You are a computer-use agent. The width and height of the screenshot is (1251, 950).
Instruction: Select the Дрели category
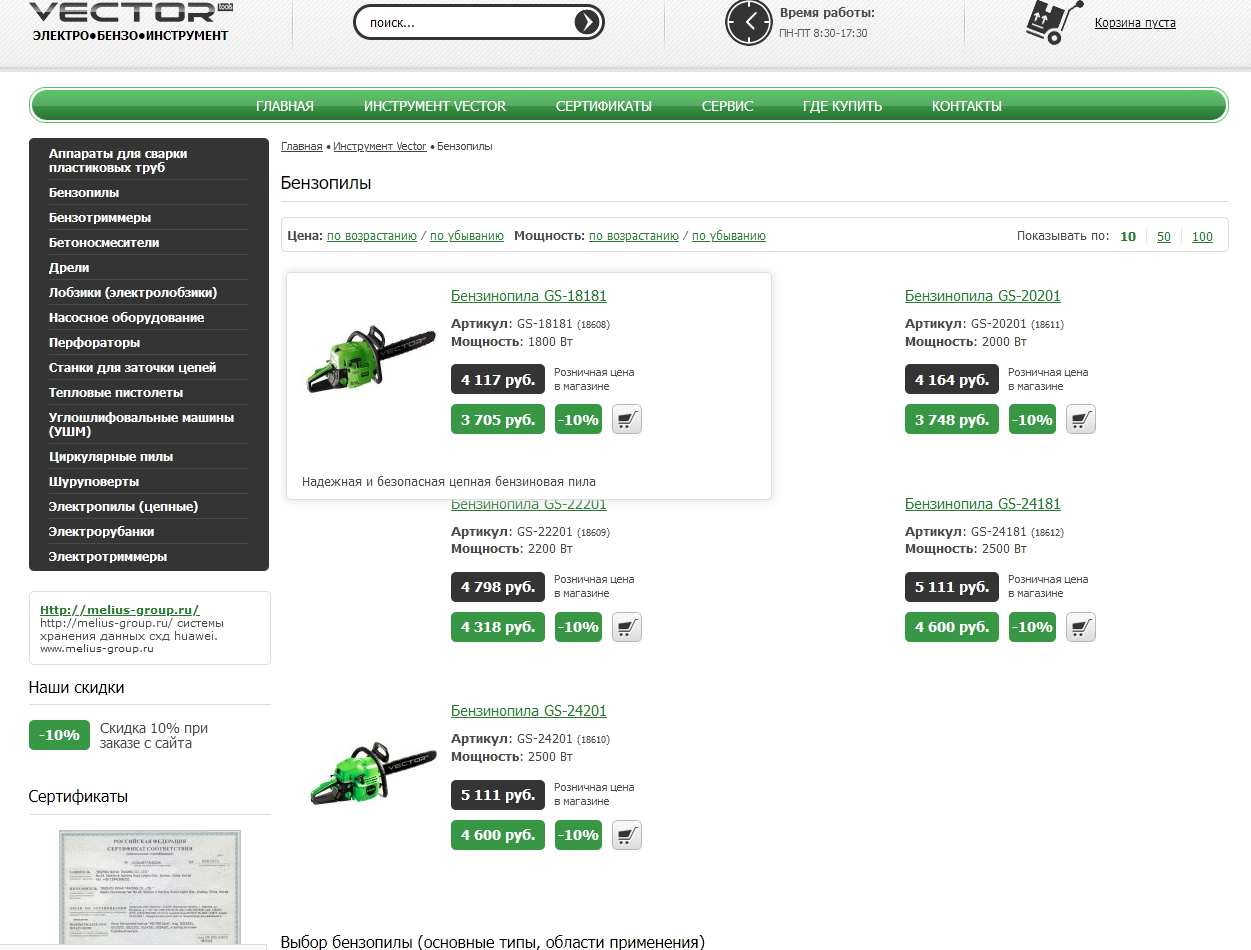tap(69, 267)
